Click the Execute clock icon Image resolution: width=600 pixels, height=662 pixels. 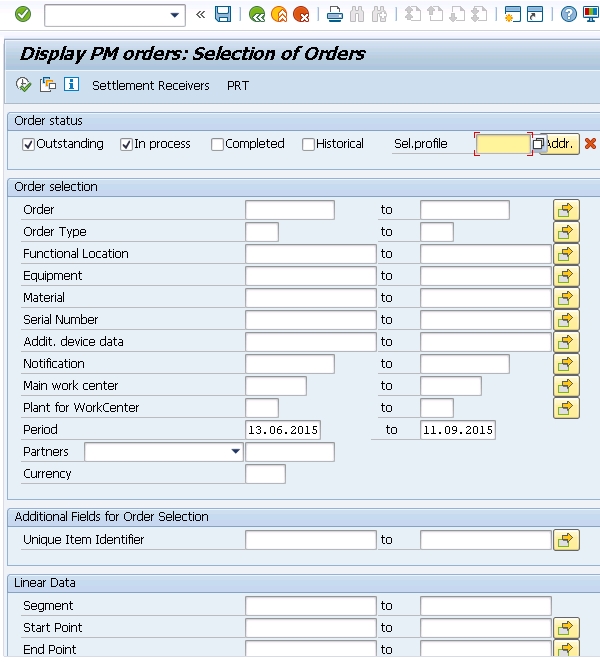24,85
